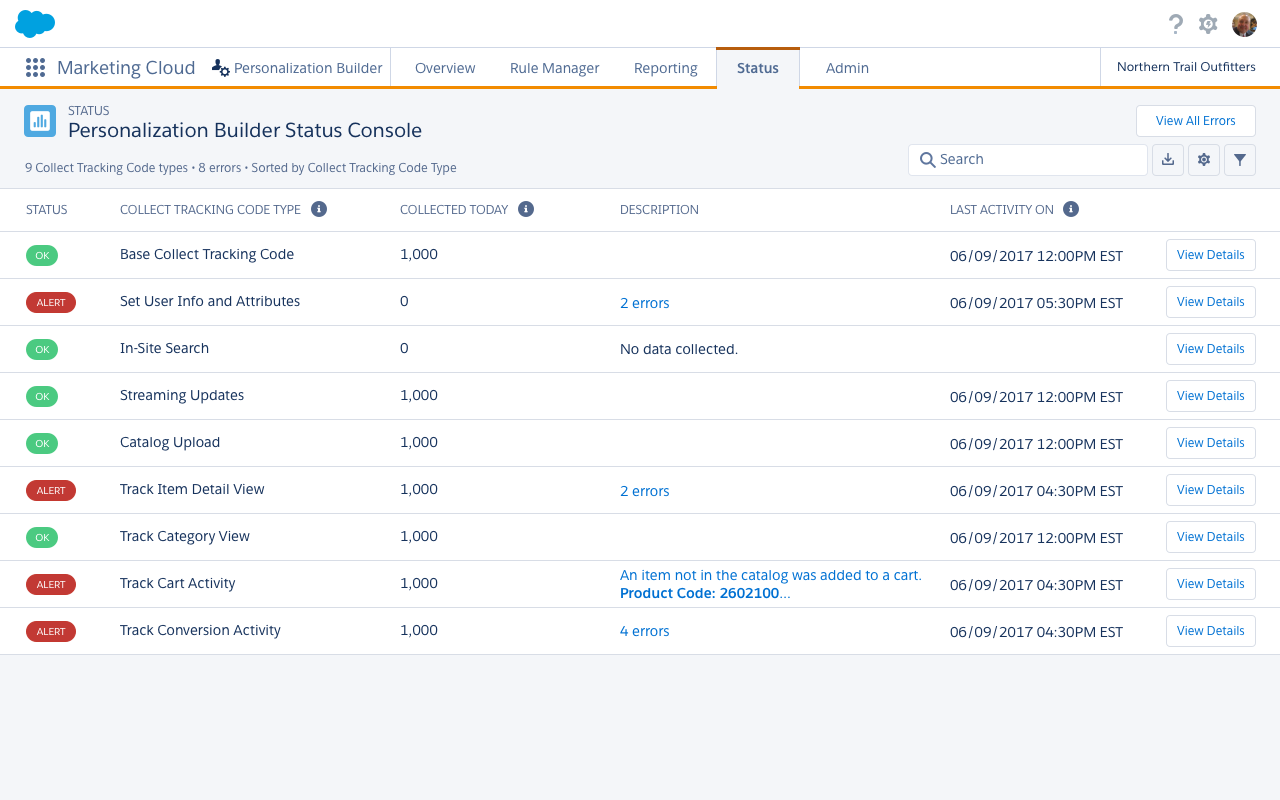View Details for Set User Info and Attributes
Screen dimensions: 1280x800
click(x=1211, y=302)
